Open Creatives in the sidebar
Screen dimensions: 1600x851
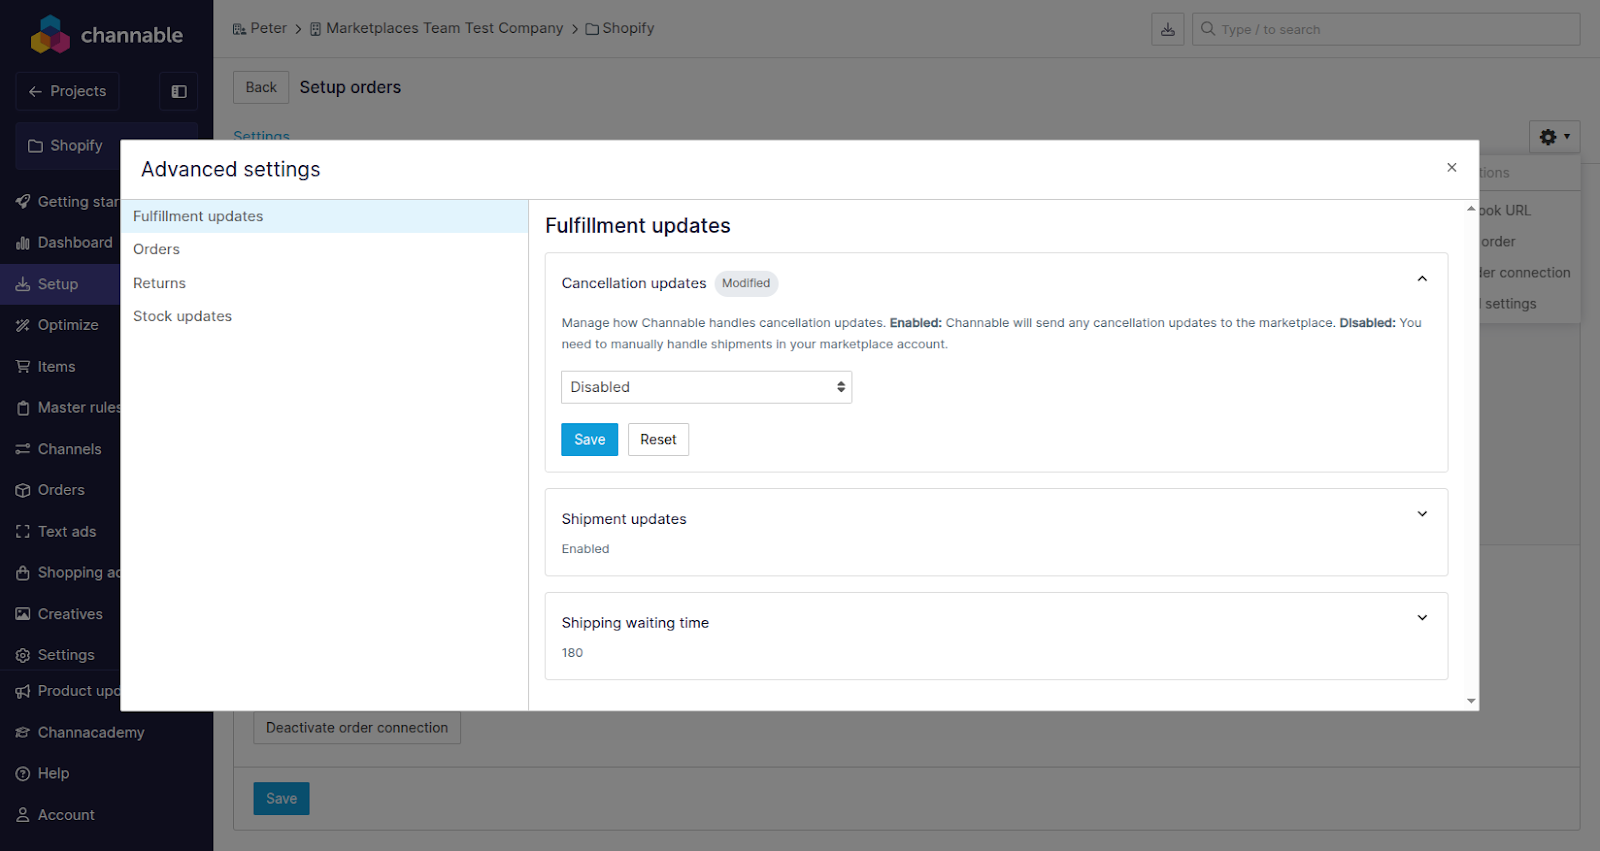(69, 614)
